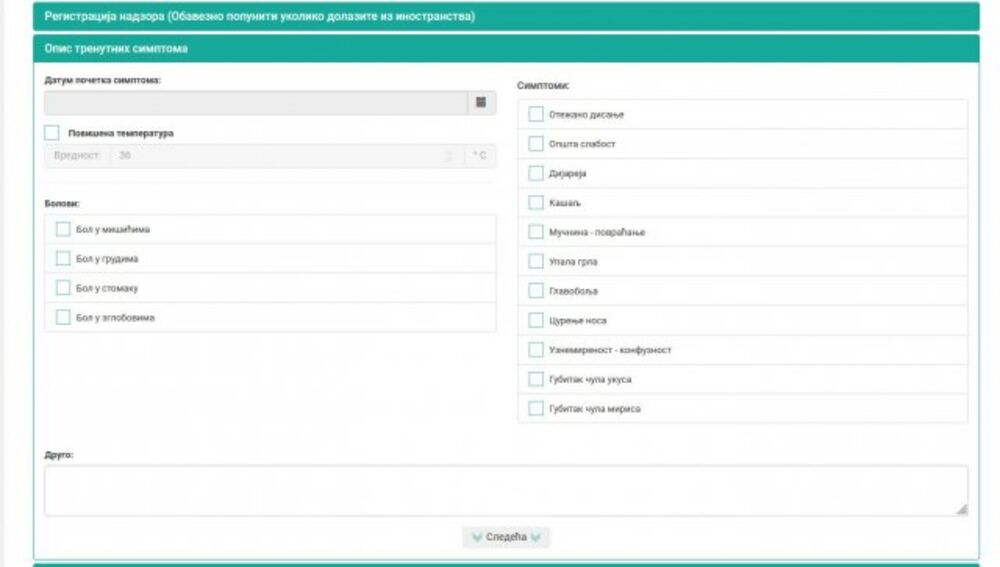Click the Датум почетка симптома date field
Viewport: 1000px width, 567px height.
point(255,103)
